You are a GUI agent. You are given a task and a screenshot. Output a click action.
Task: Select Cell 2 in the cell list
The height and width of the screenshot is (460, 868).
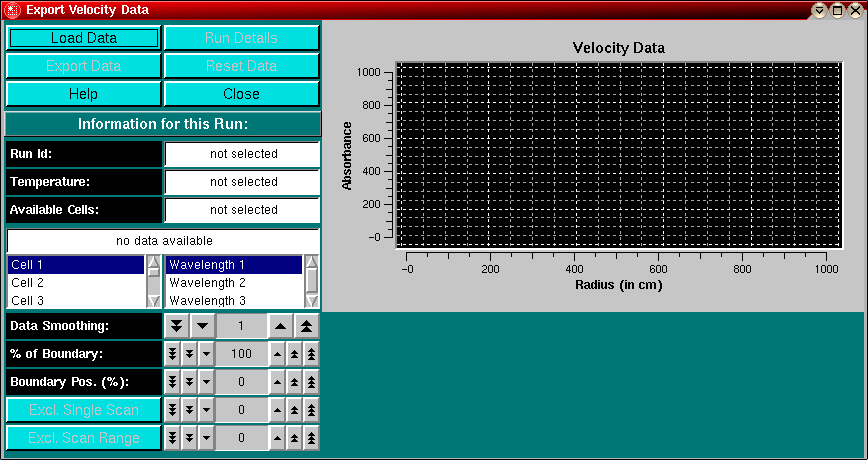coord(76,283)
